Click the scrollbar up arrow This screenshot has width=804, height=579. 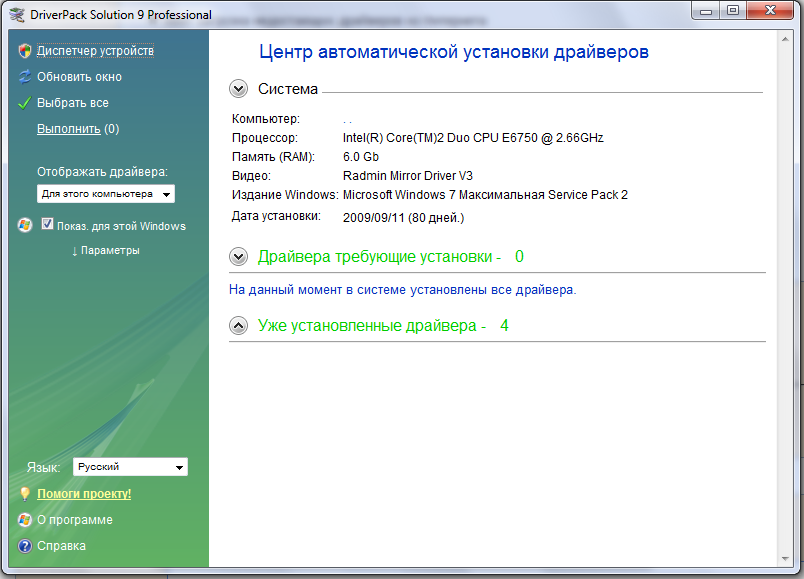(785, 39)
